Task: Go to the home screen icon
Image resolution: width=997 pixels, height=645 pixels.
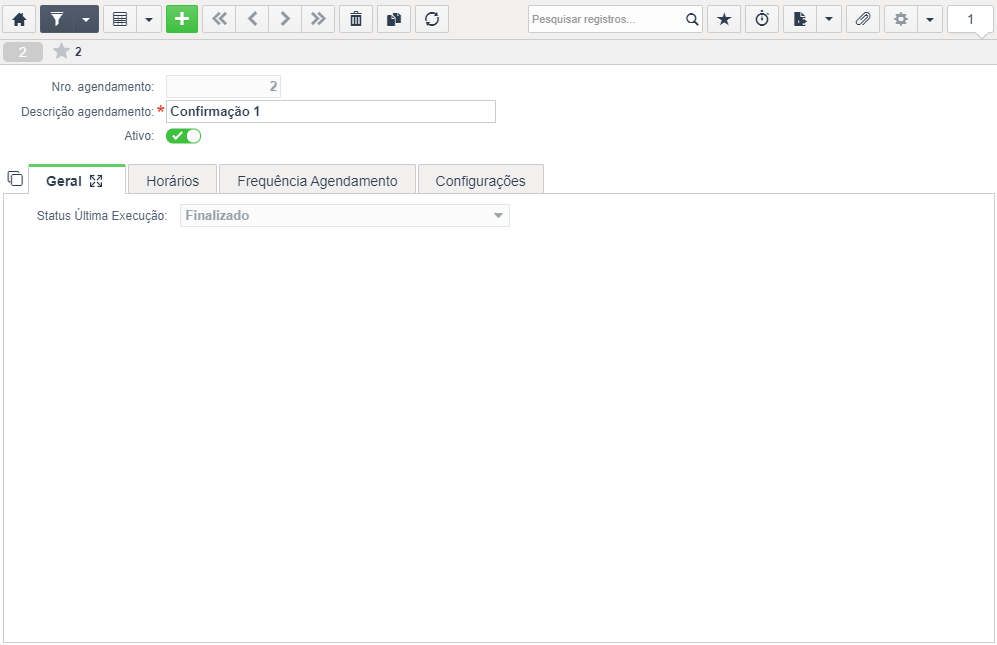Action: pyautogui.click(x=19, y=19)
